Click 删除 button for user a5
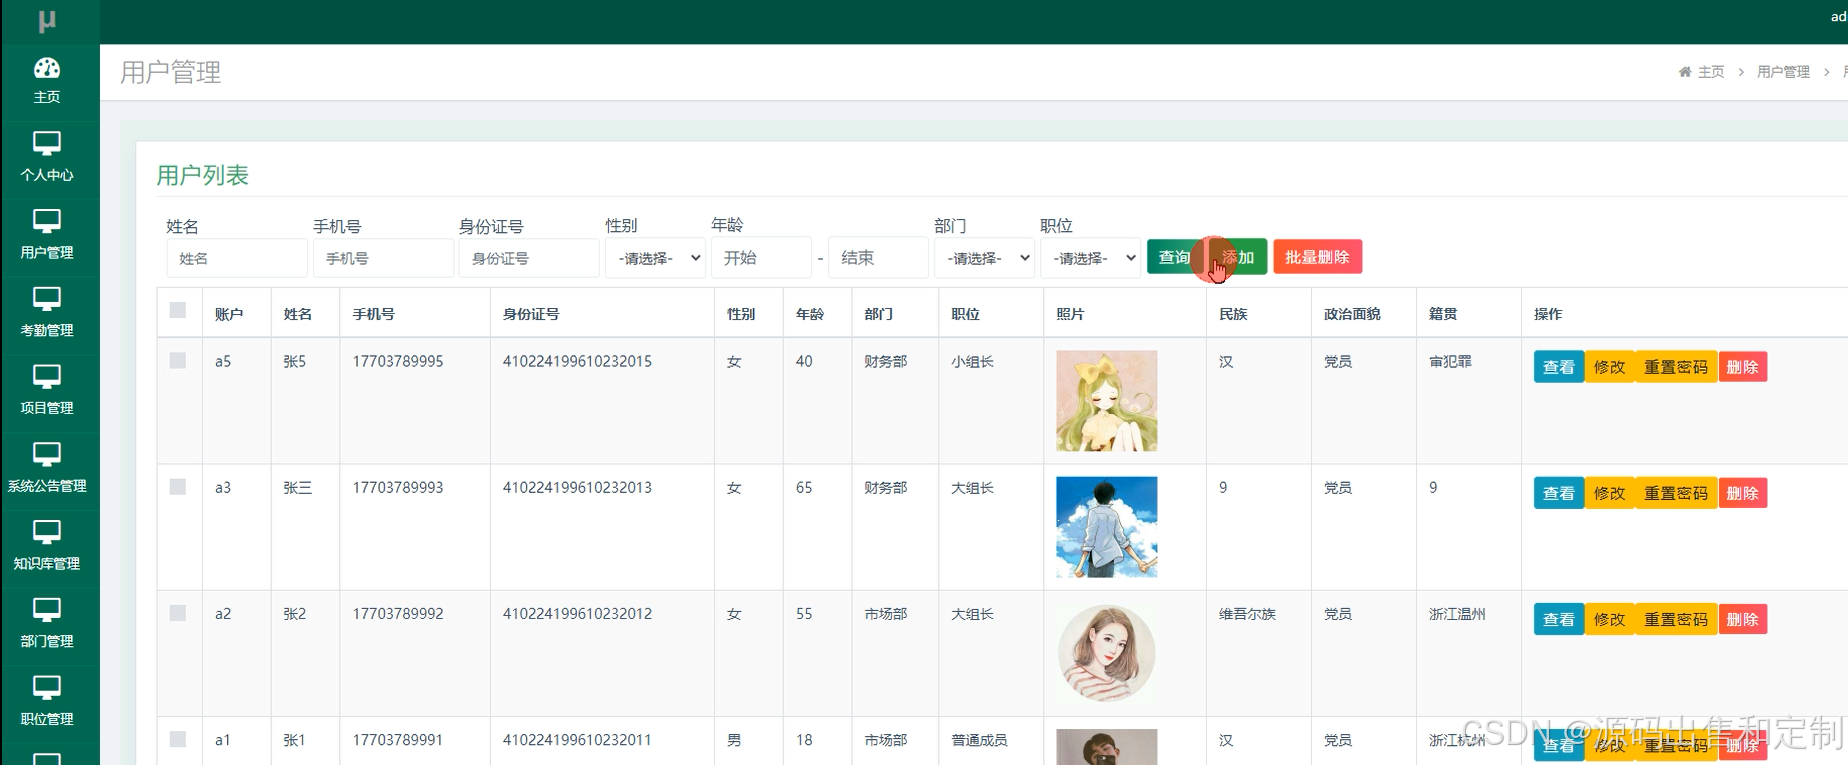Screen dimensions: 1848x765 (1742, 367)
